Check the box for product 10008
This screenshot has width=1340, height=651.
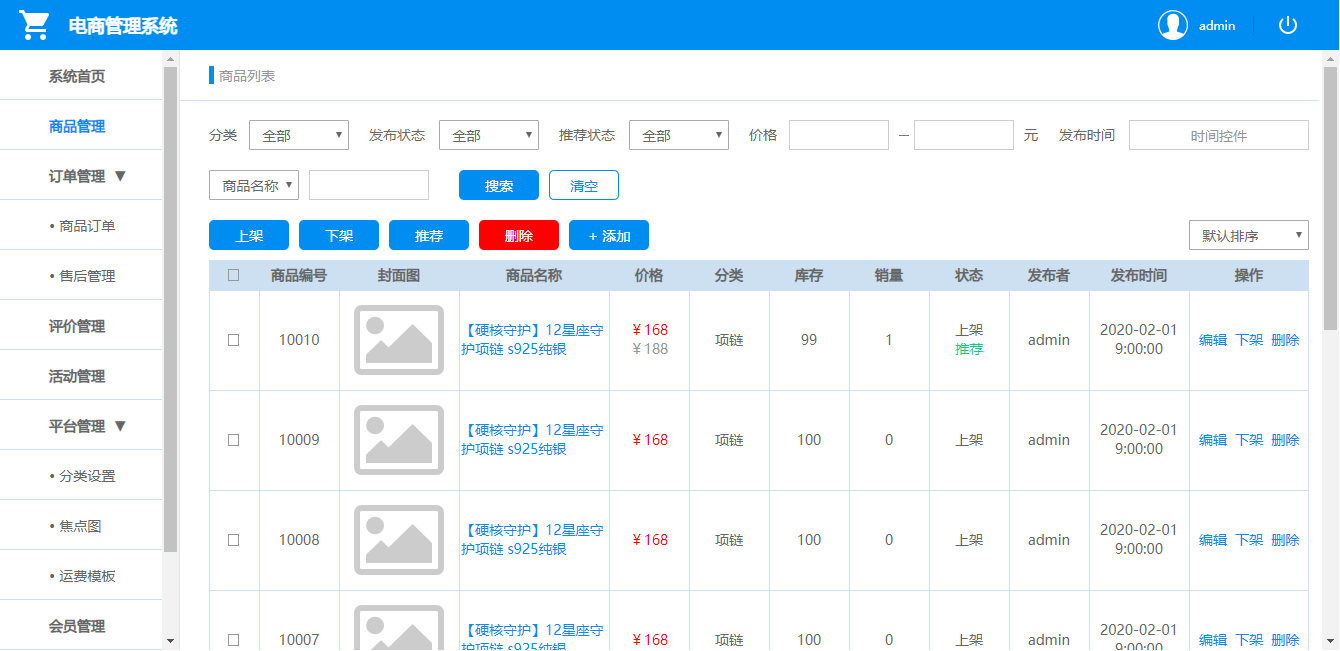[x=234, y=540]
